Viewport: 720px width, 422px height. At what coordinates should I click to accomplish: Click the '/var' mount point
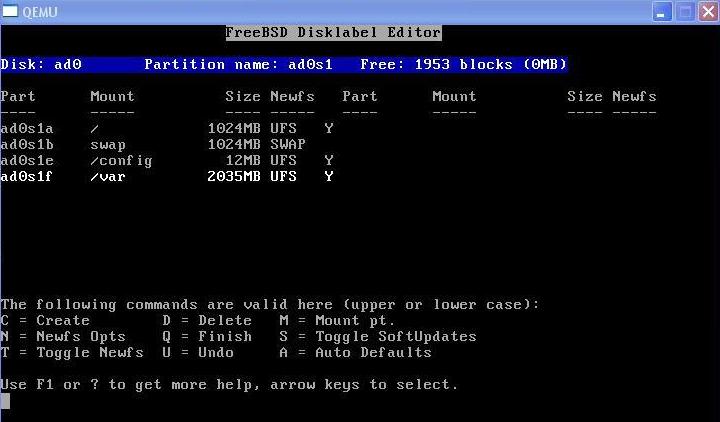click(108, 177)
